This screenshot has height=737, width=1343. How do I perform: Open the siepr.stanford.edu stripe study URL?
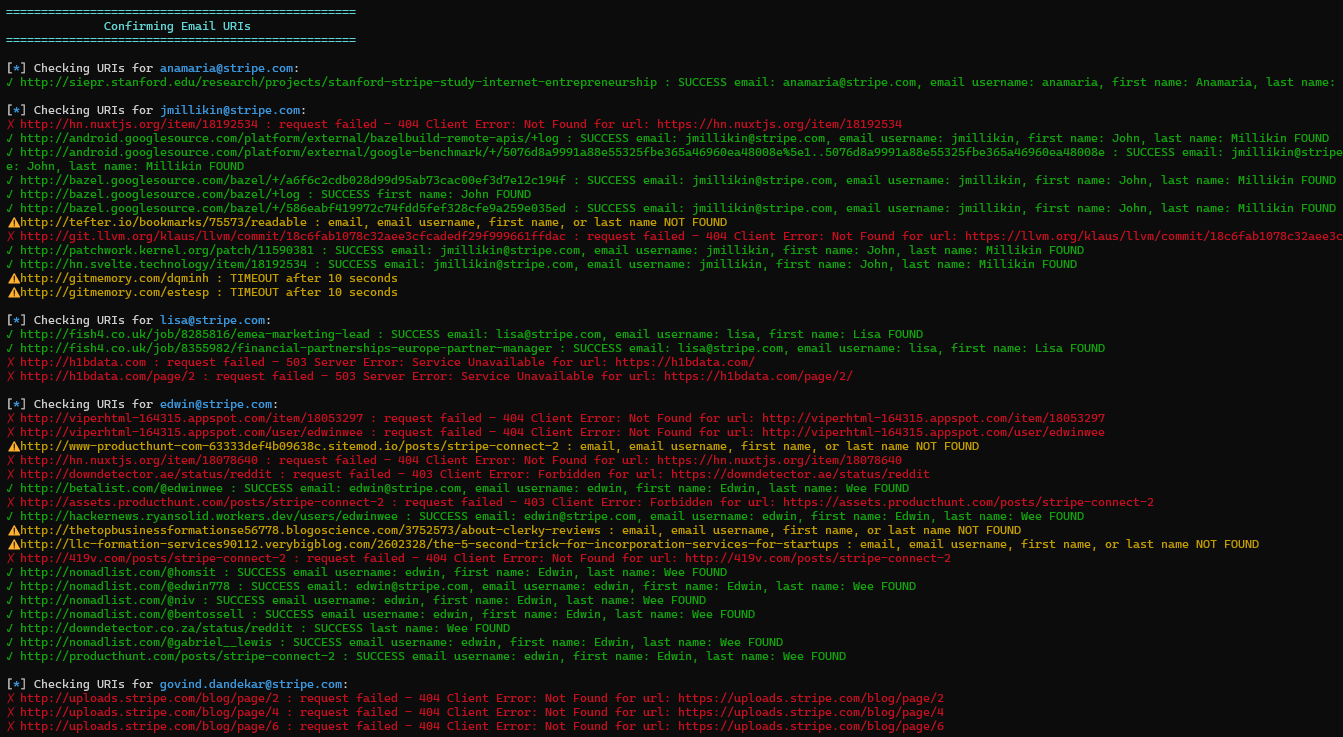pyautogui.click(x=339, y=82)
